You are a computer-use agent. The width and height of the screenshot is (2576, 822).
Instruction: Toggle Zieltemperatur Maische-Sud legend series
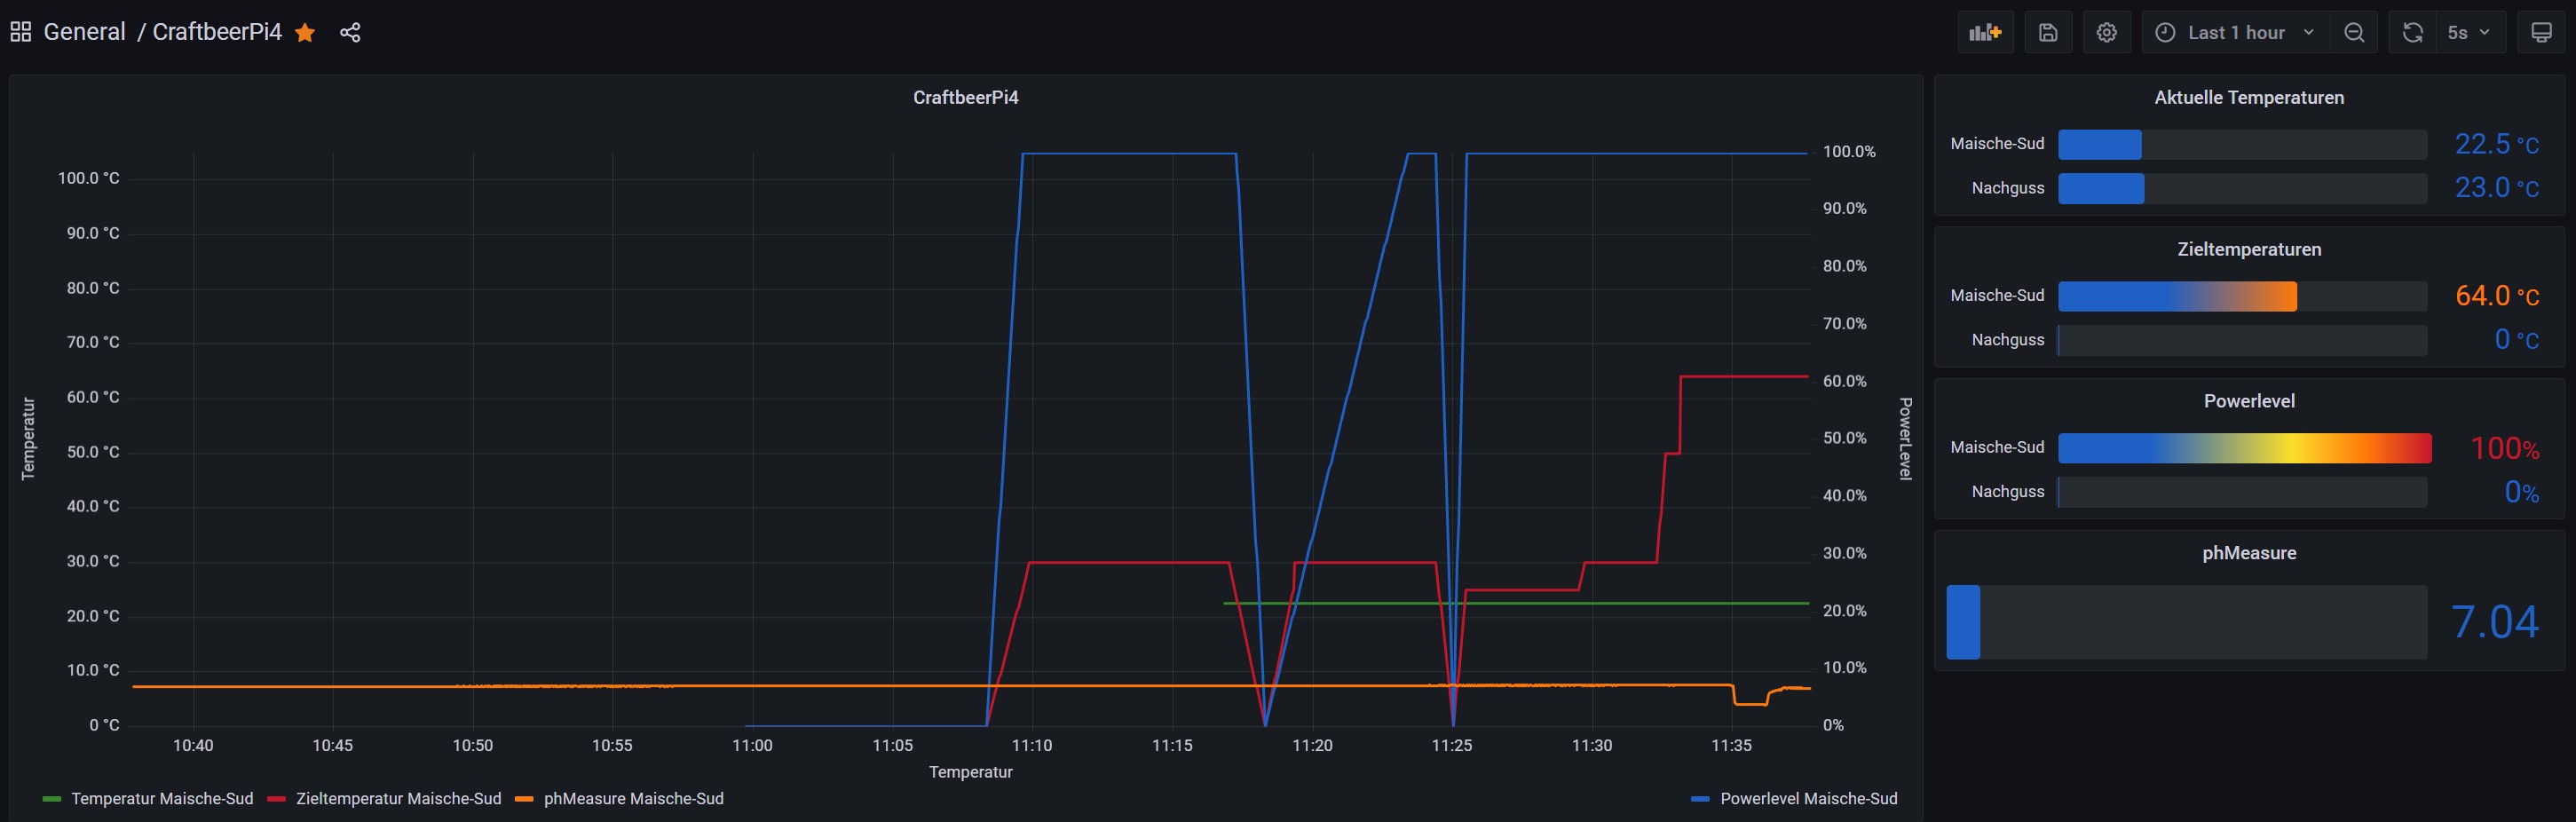coord(397,799)
